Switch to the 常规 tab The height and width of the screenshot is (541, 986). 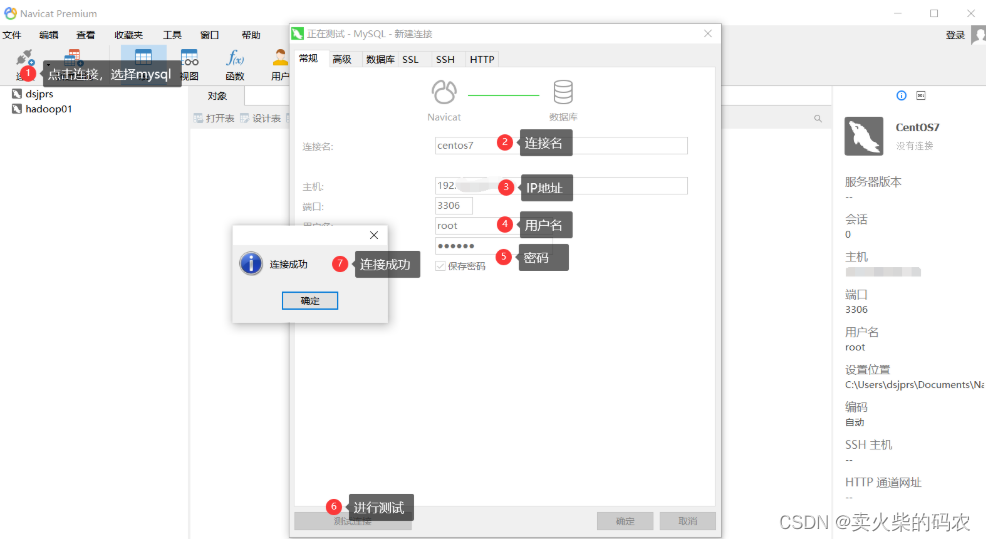tap(309, 59)
